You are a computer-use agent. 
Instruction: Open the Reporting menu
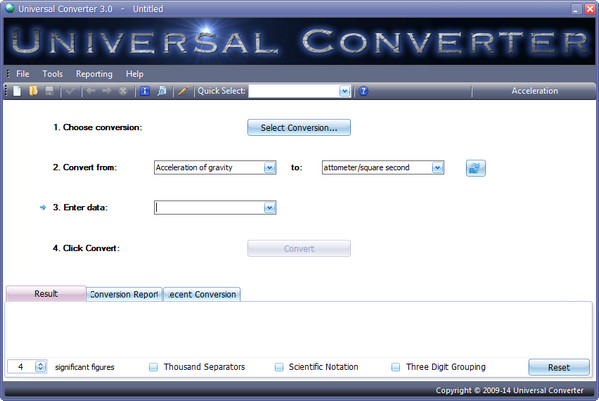pyautogui.click(x=94, y=74)
